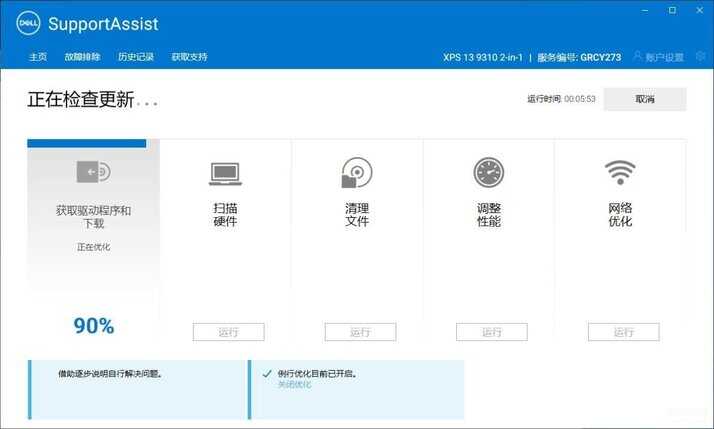The image size is (714, 429).
Task: Click 运行 under 扫描硬件
Action: click(x=229, y=332)
